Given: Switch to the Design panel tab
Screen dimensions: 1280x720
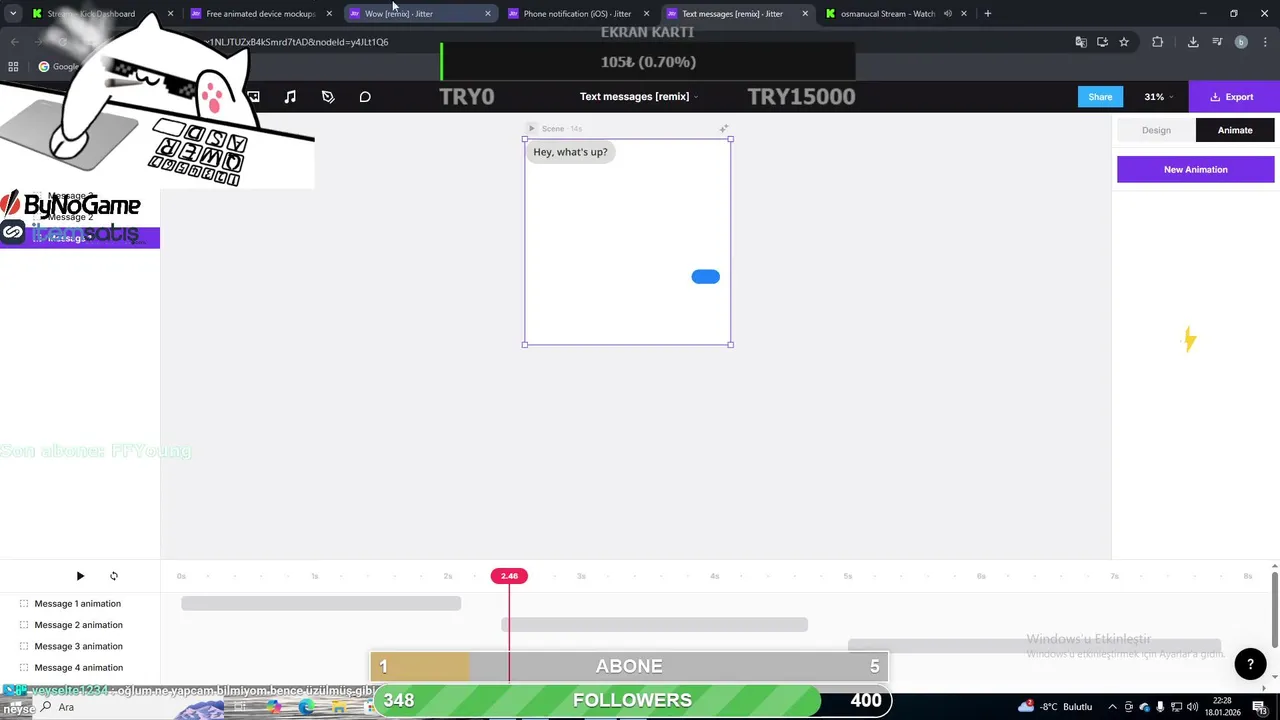Looking at the screenshot, I should [1156, 130].
